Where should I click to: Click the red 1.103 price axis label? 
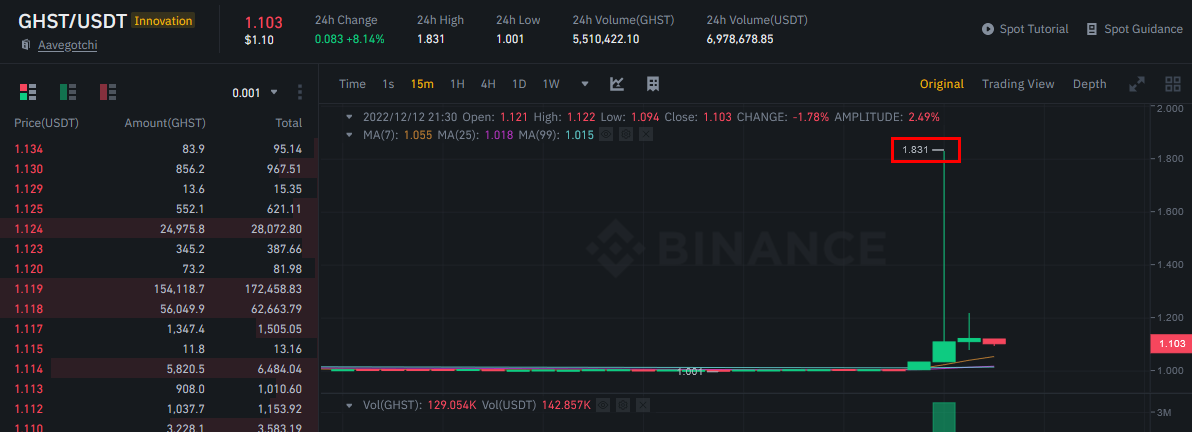pos(1171,344)
